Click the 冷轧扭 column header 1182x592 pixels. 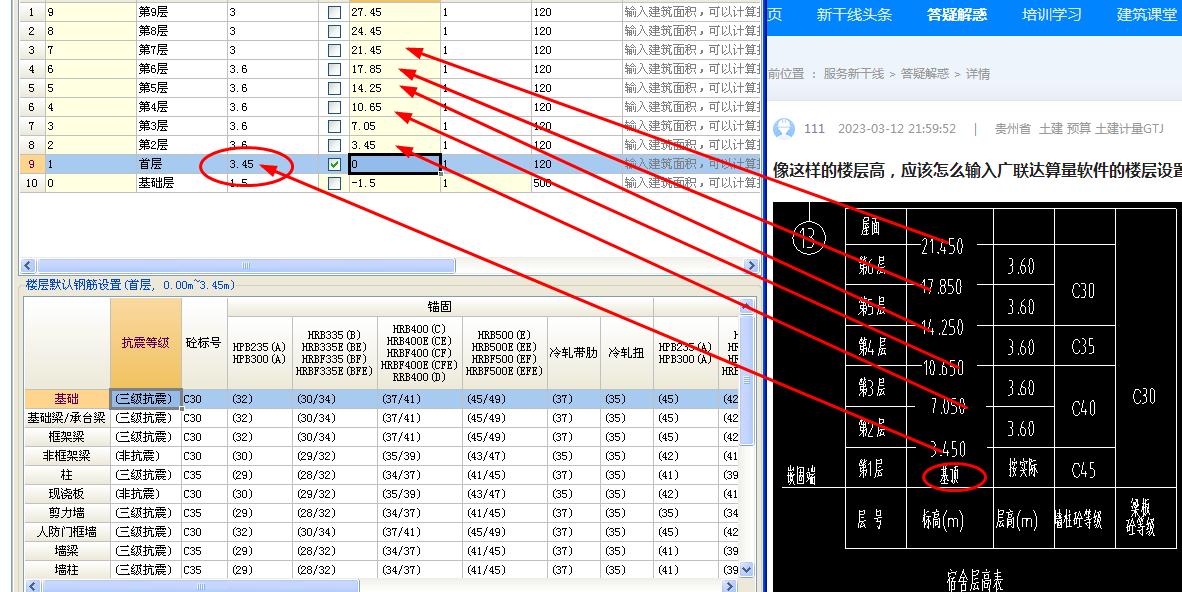(x=626, y=353)
